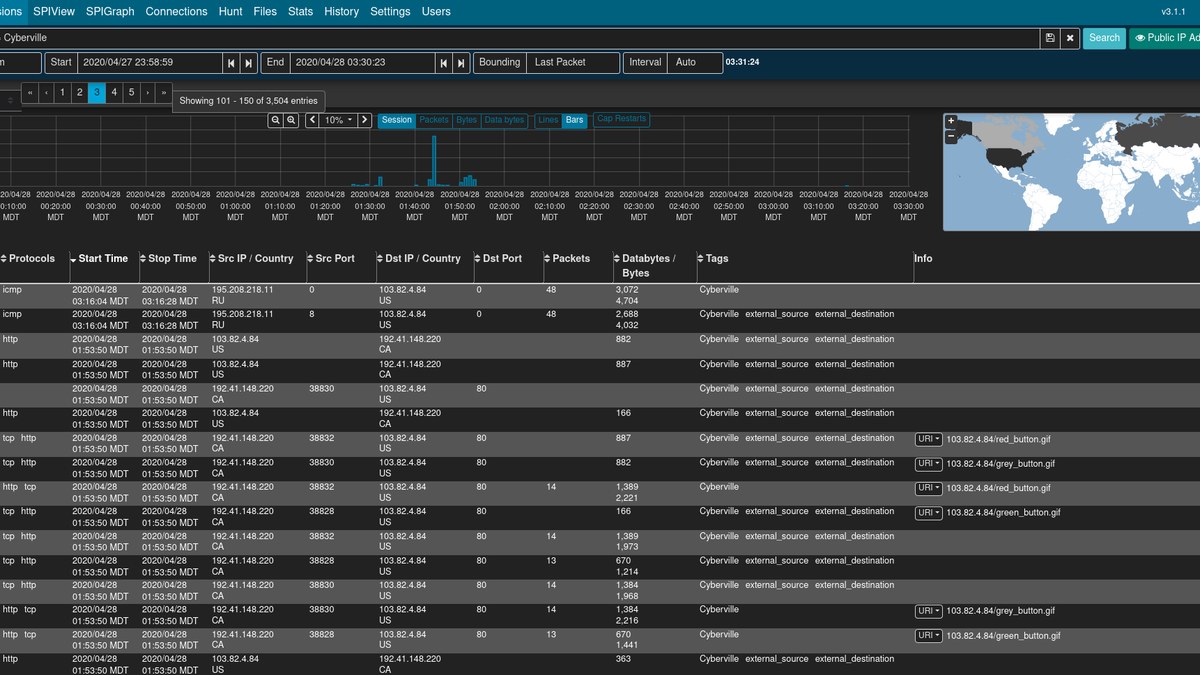Sort the table by Packets column
1200x675 pixels.
(571, 259)
